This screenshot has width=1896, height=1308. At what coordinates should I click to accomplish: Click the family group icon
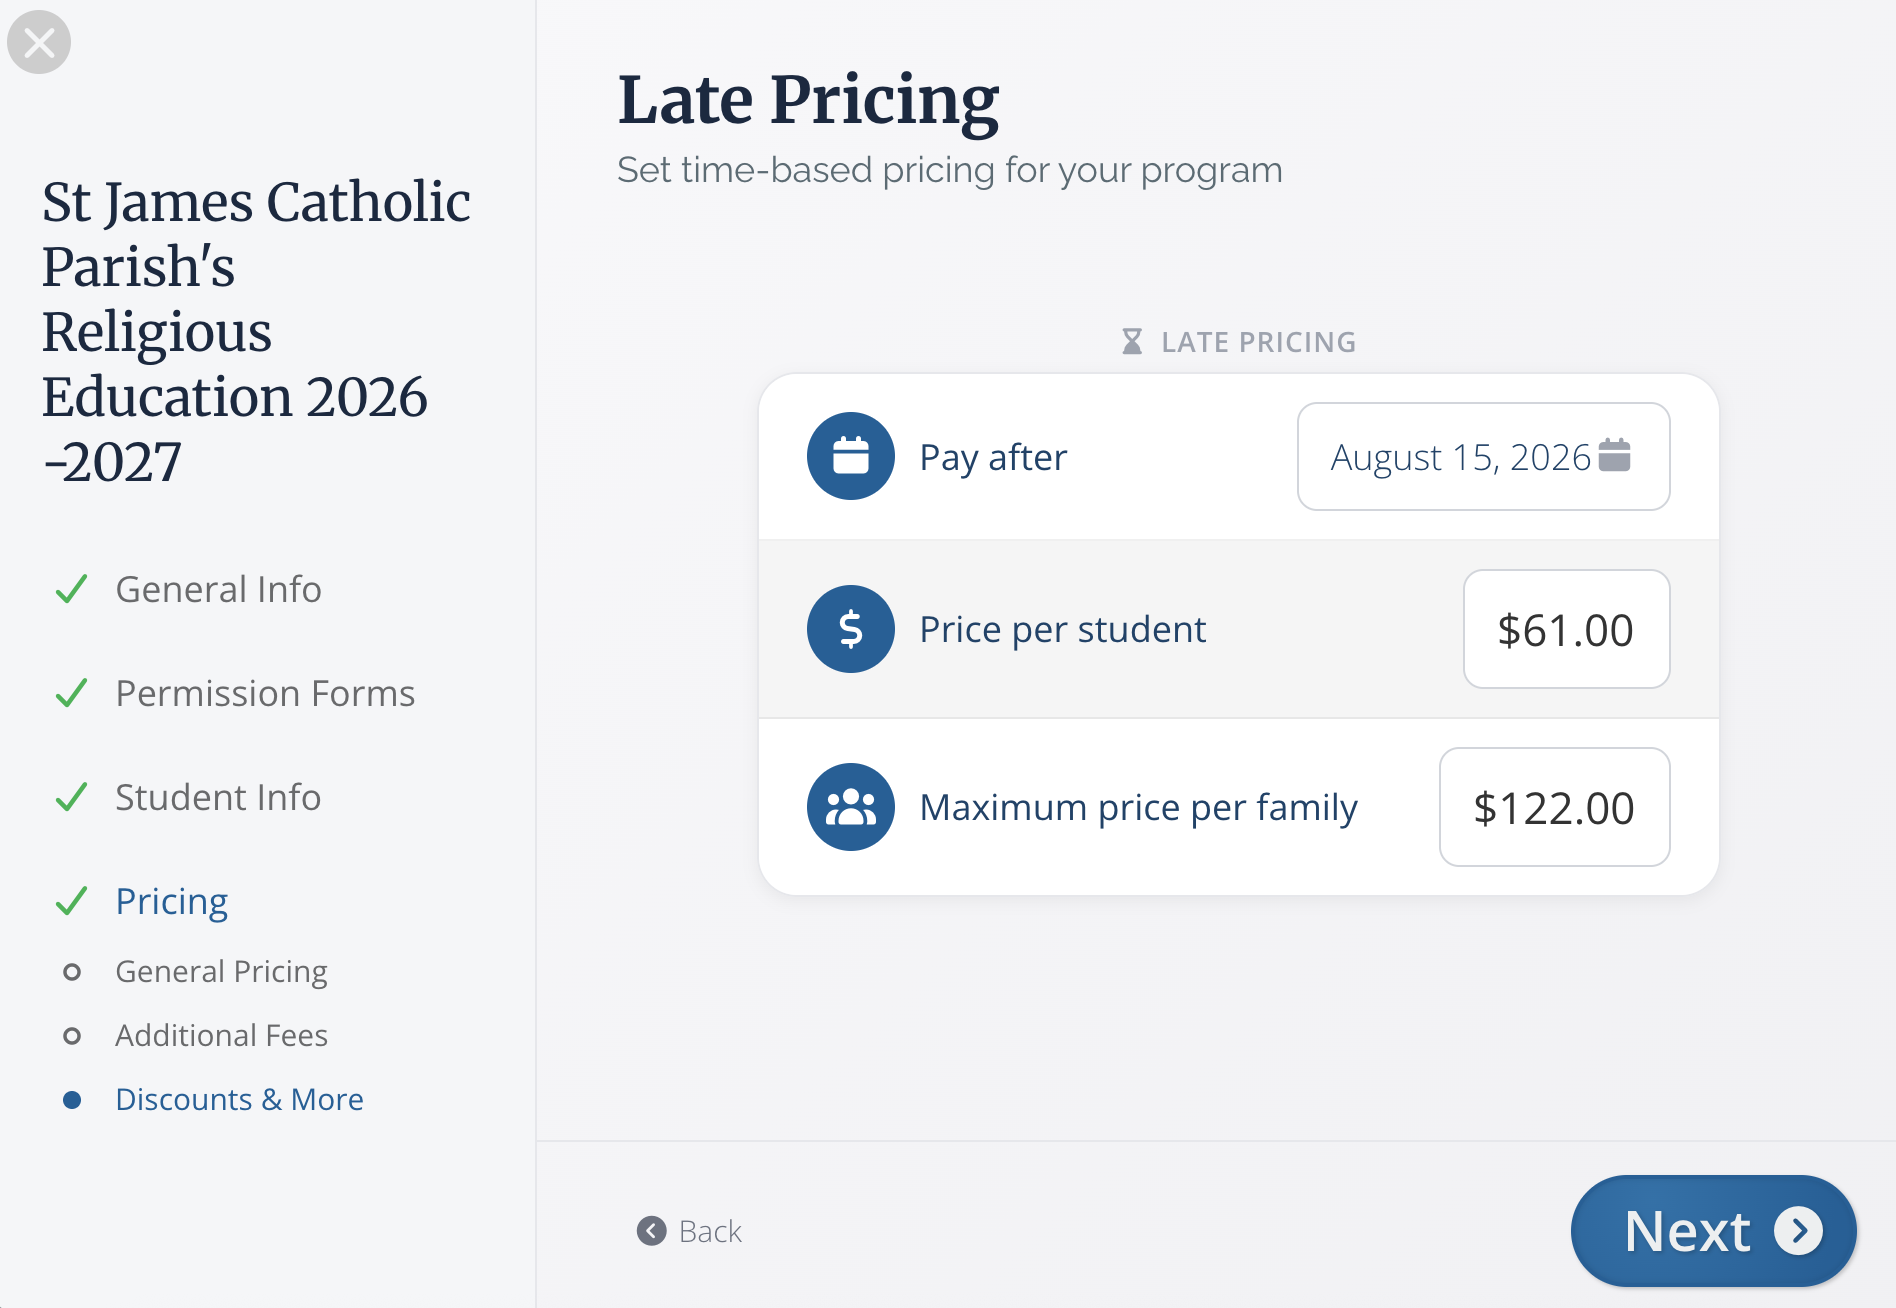(850, 807)
